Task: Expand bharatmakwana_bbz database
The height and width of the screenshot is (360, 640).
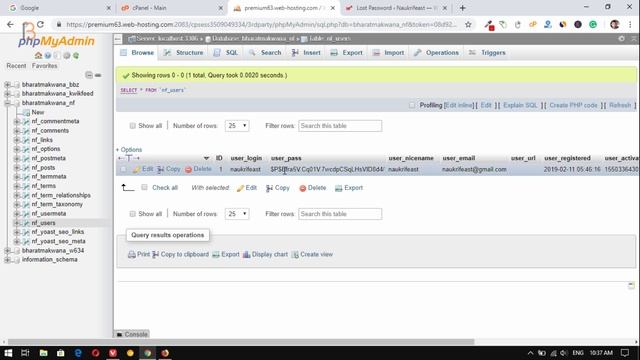Action: click(7, 84)
